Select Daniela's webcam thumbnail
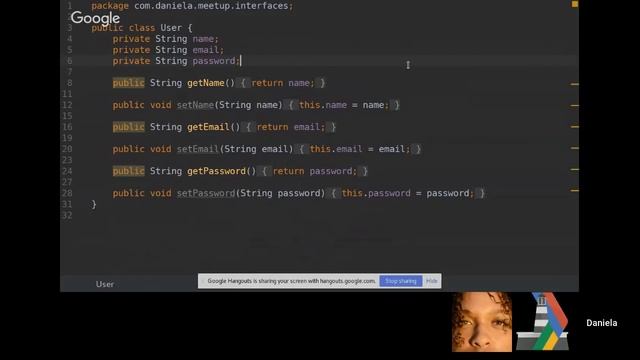The image size is (640, 360). [x=482, y=322]
